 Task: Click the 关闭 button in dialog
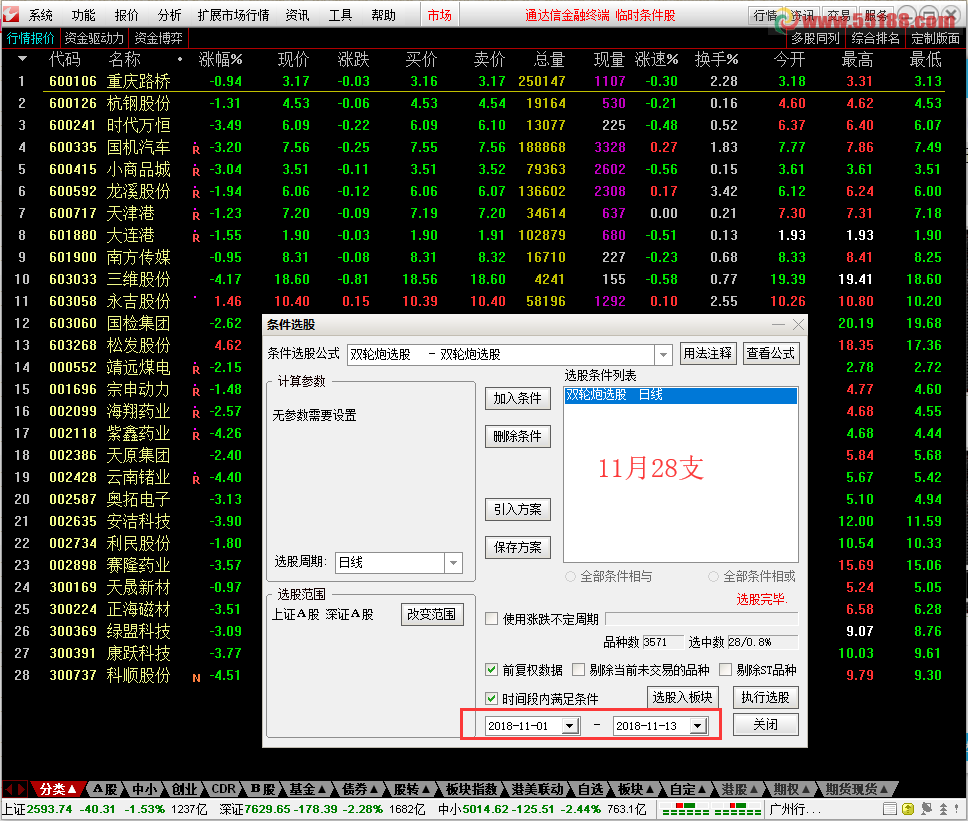766,724
